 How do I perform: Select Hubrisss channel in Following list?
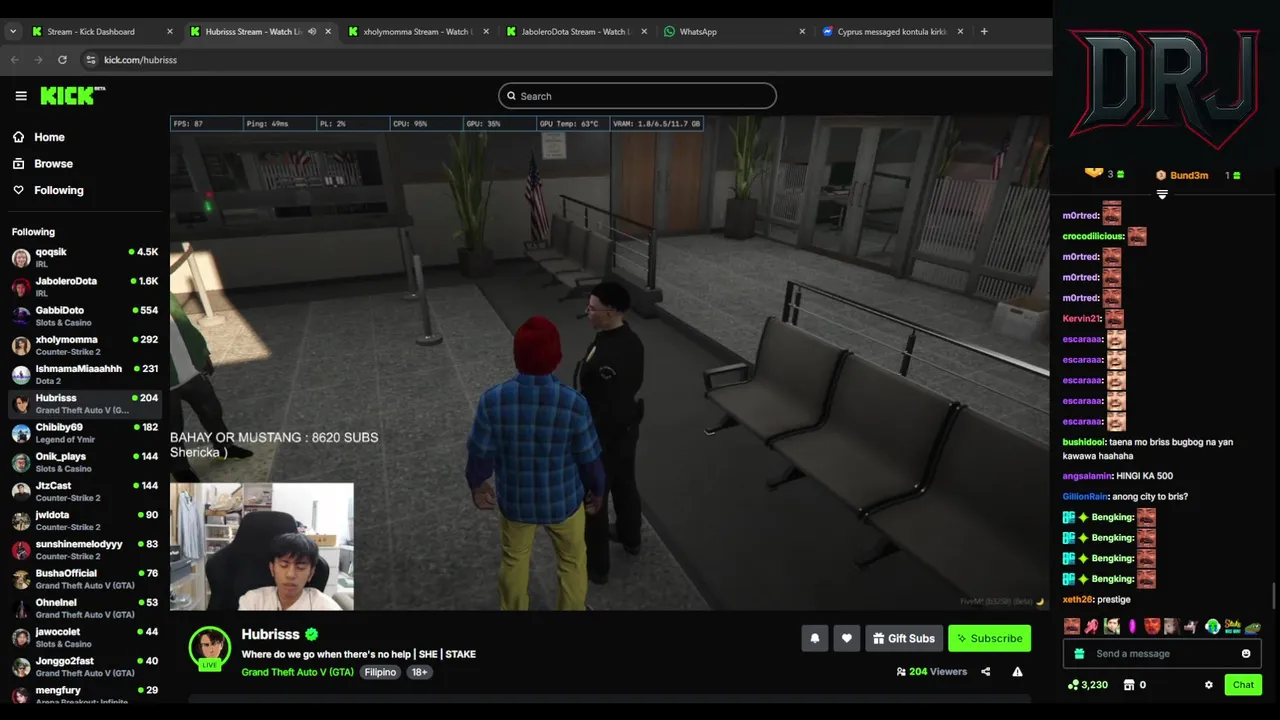point(84,404)
